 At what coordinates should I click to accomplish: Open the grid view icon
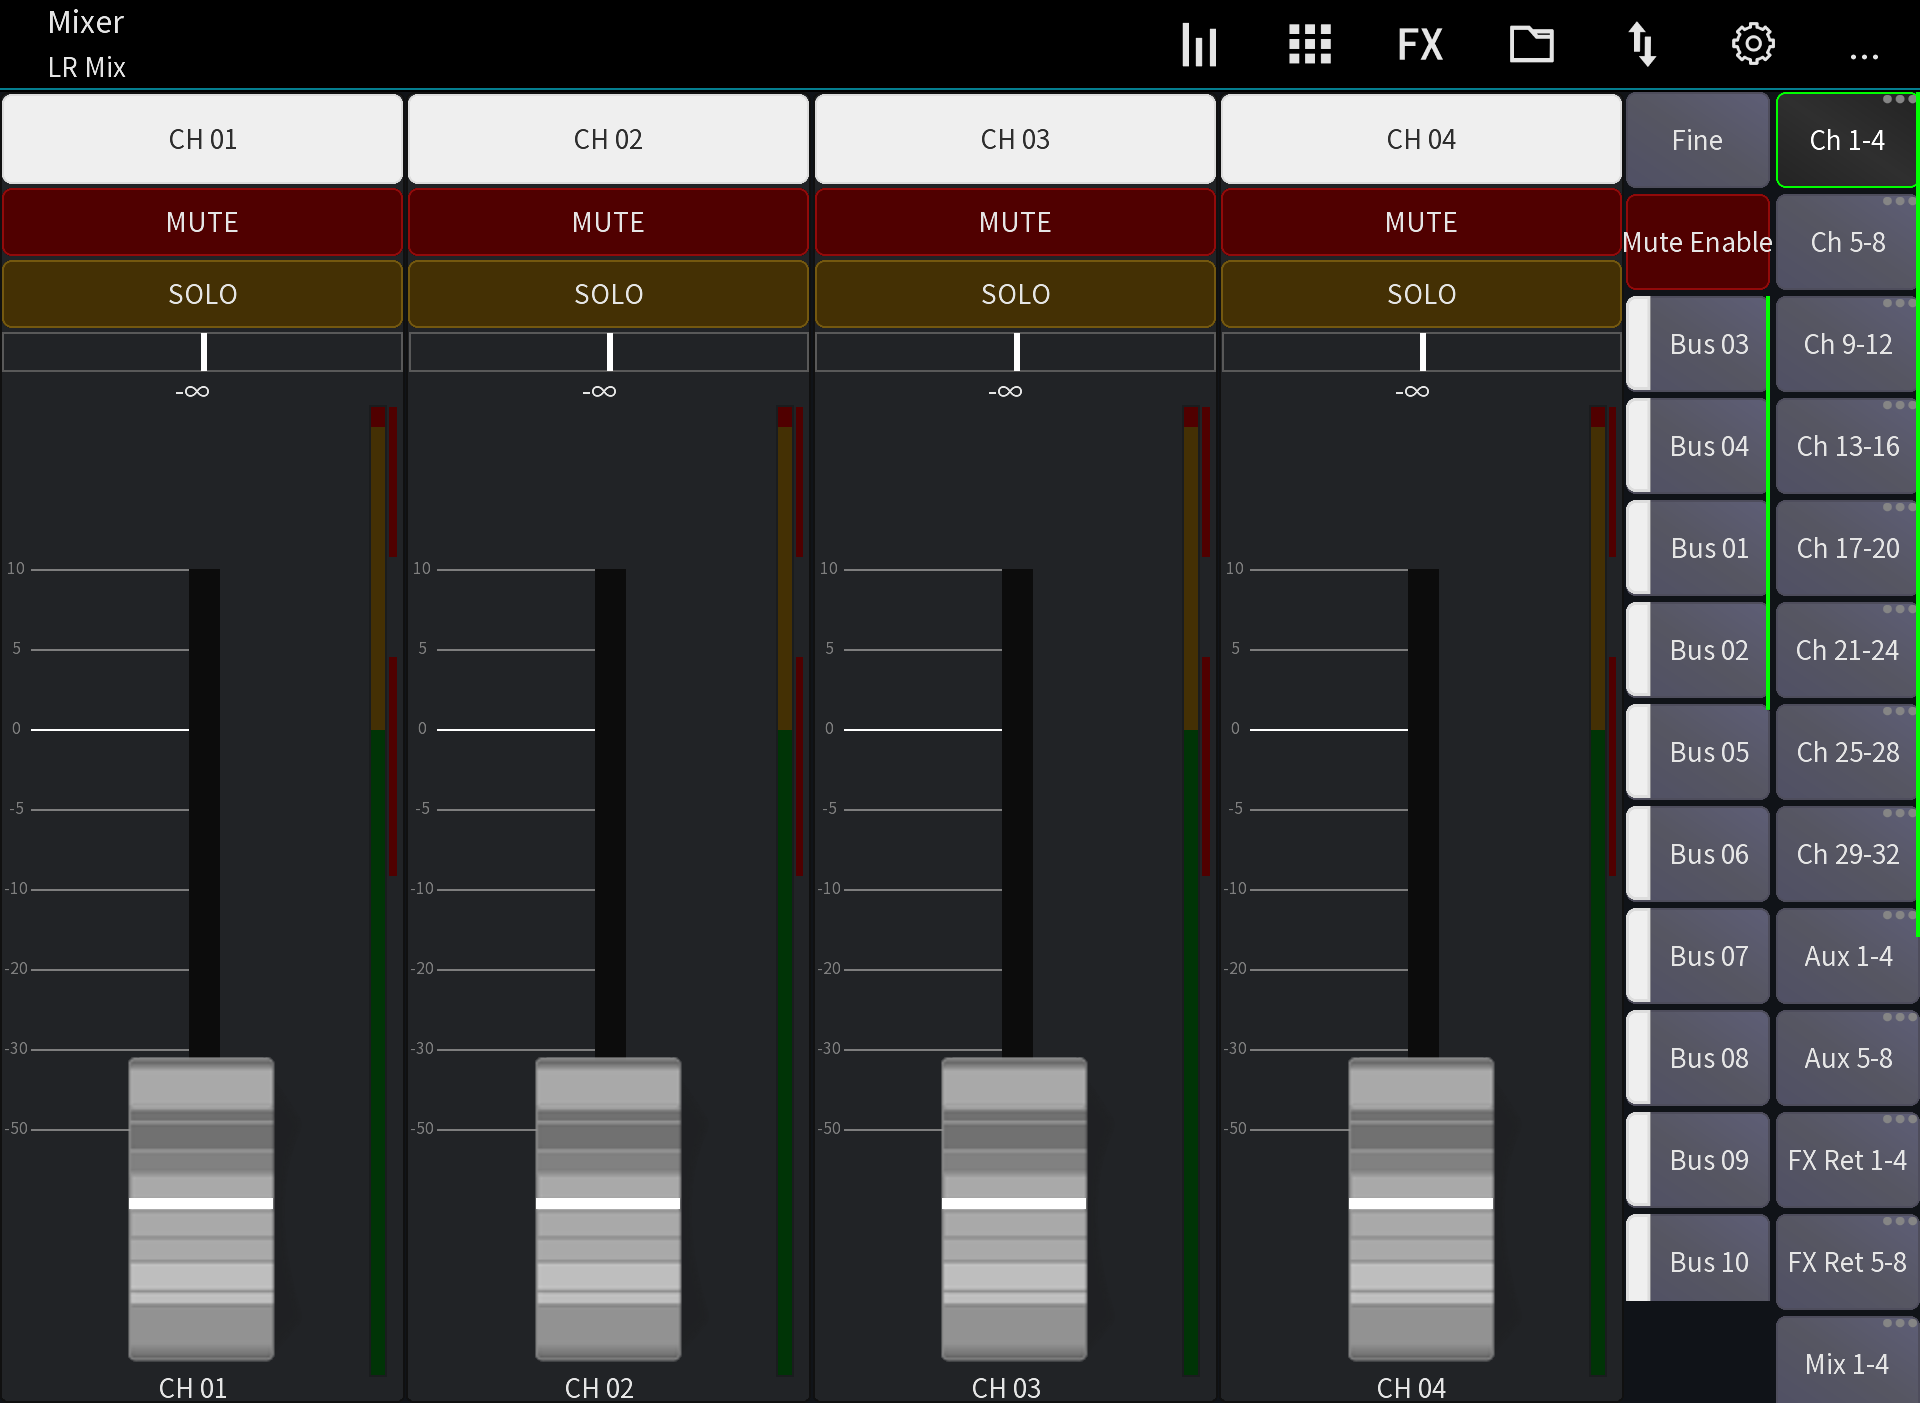1310,45
